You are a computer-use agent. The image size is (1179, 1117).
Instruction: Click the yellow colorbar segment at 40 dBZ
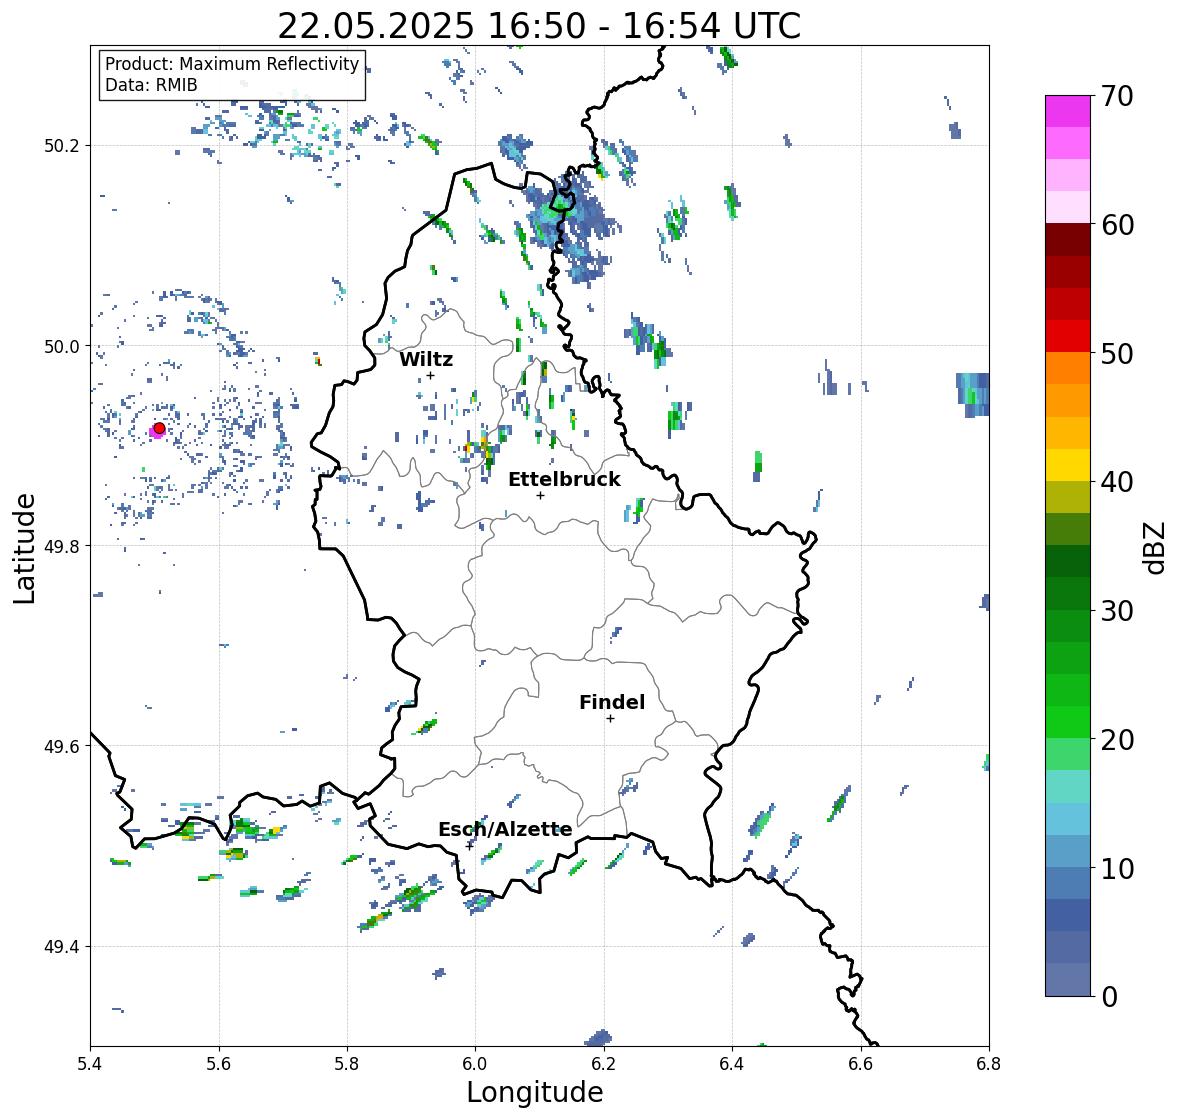click(x=1068, y=465)
